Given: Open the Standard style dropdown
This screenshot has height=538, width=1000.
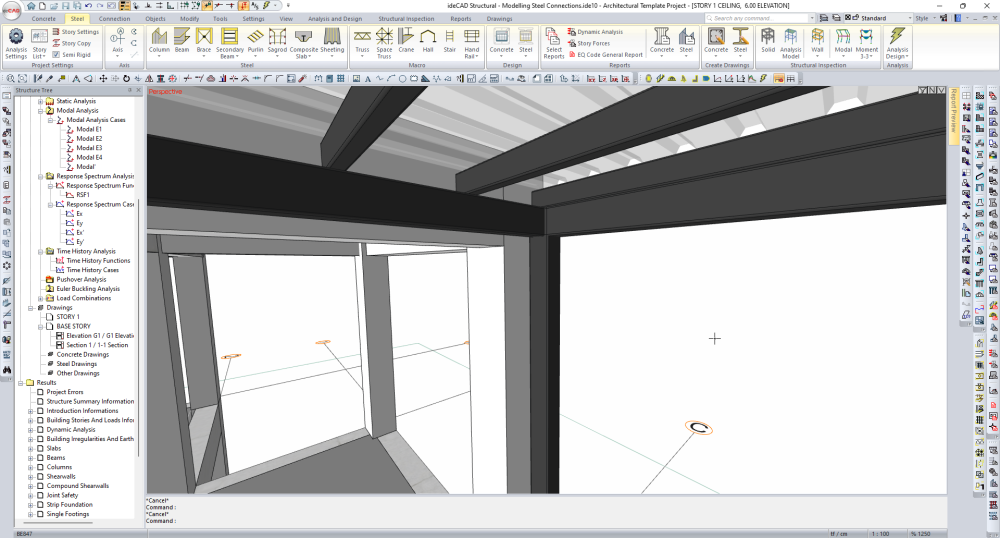Looking at the screenshot, I should click(x=884, y=18).
